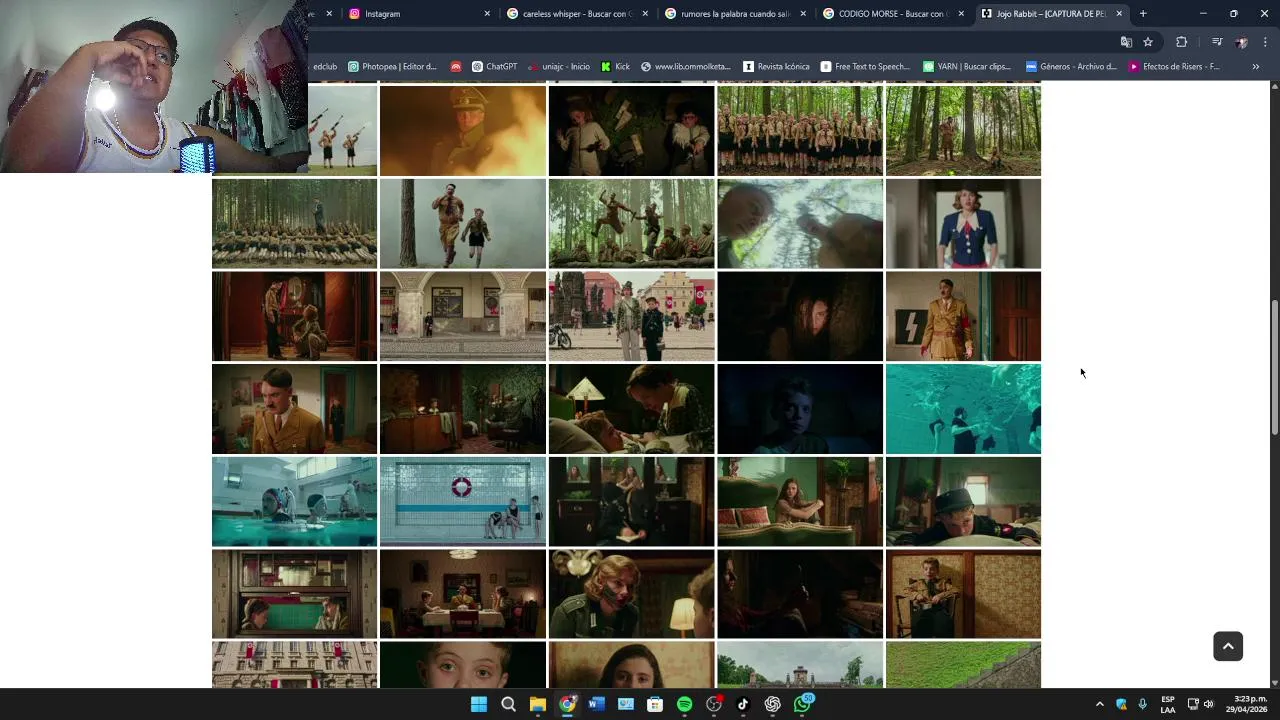This screenshot has width=1280, height=720.
Task: Open the Free Text to Speech bookmark
Action: 865,67
